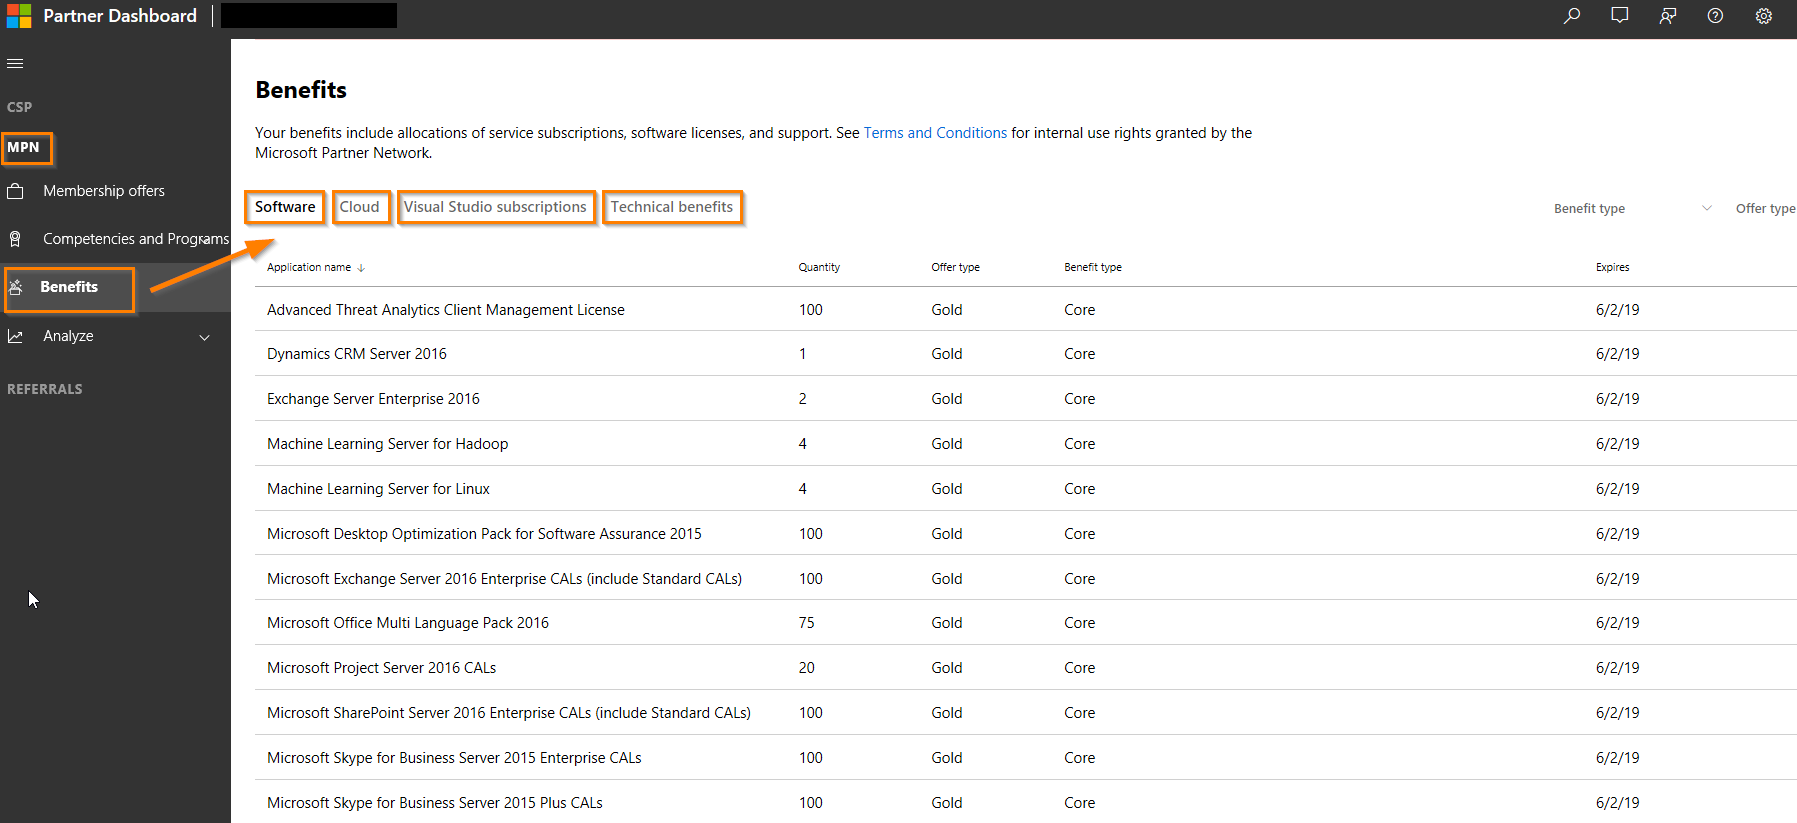Open the Offer type filter dropdown
The image size is (1797, 823).
click(x=1766, y=208)
